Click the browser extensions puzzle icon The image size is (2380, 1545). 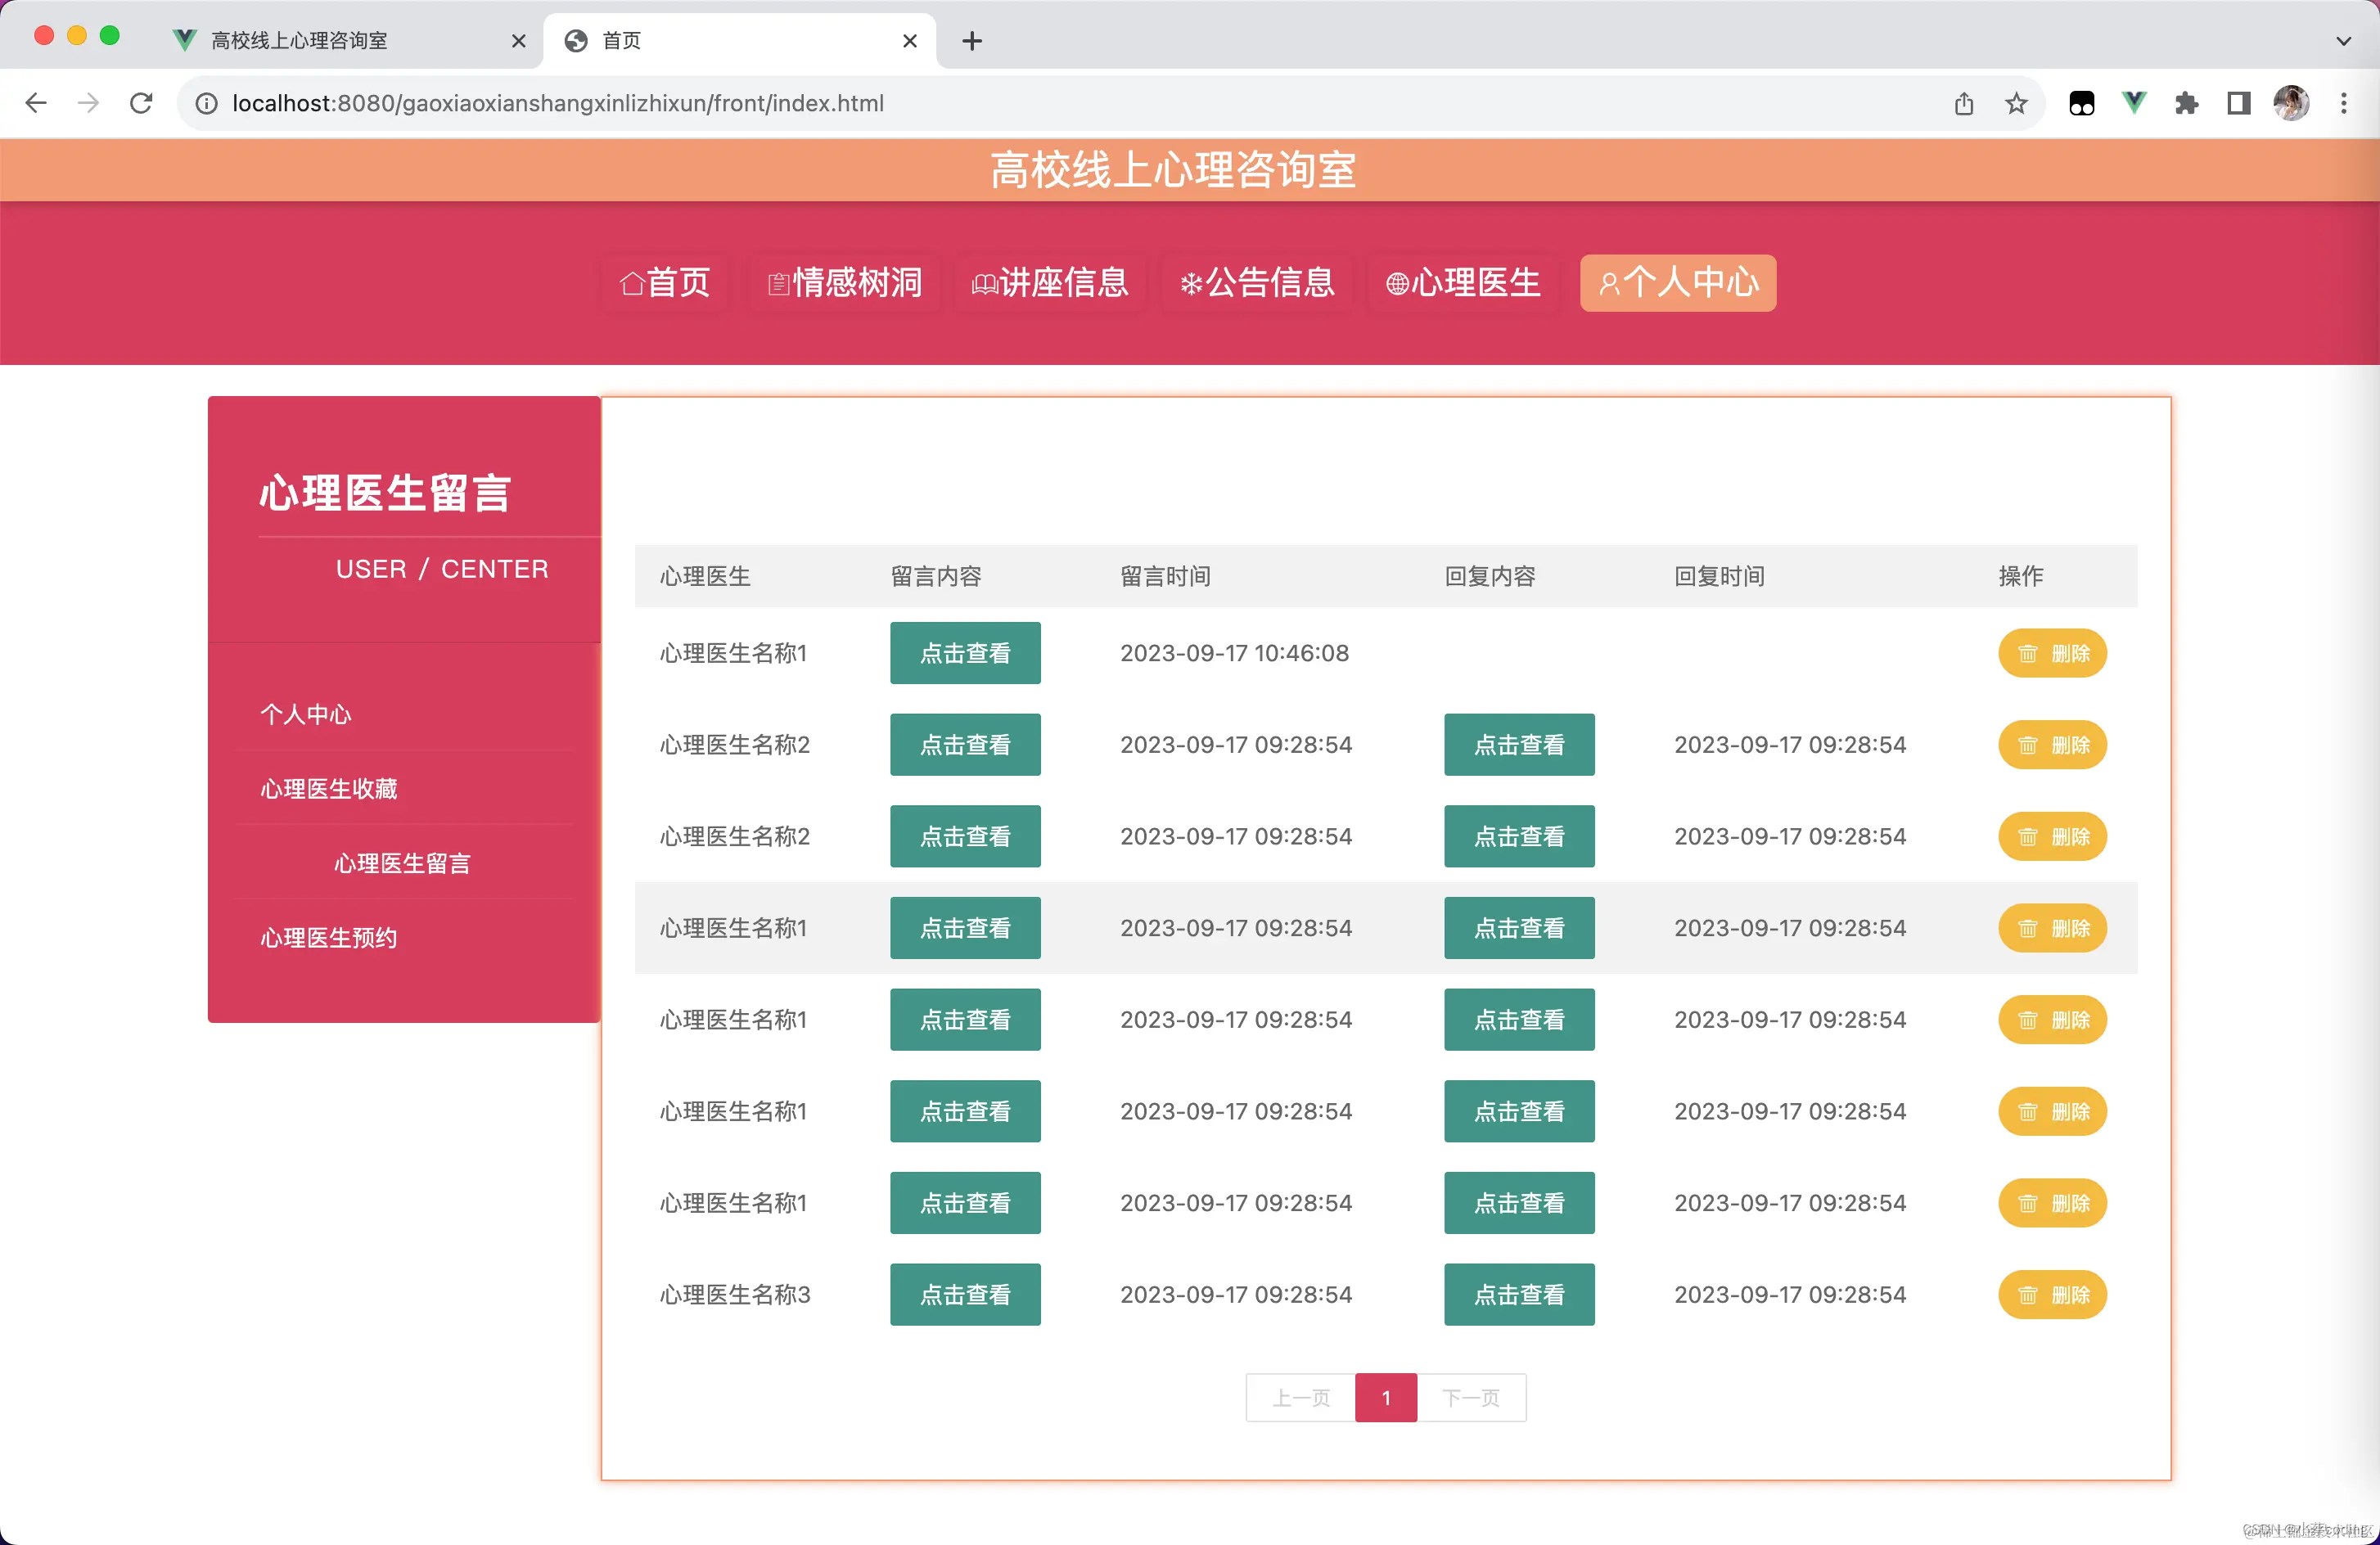tap(2186, 103)
